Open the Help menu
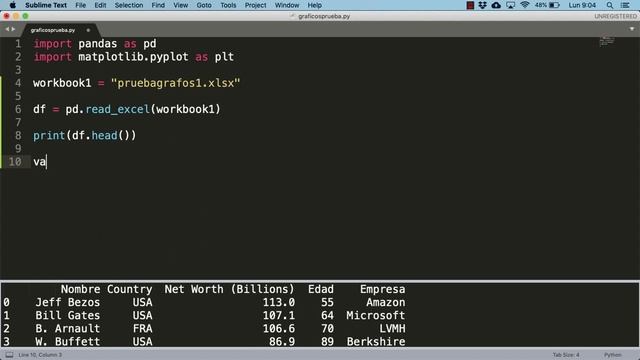640x360 pixels. click(x=314, y=5)
